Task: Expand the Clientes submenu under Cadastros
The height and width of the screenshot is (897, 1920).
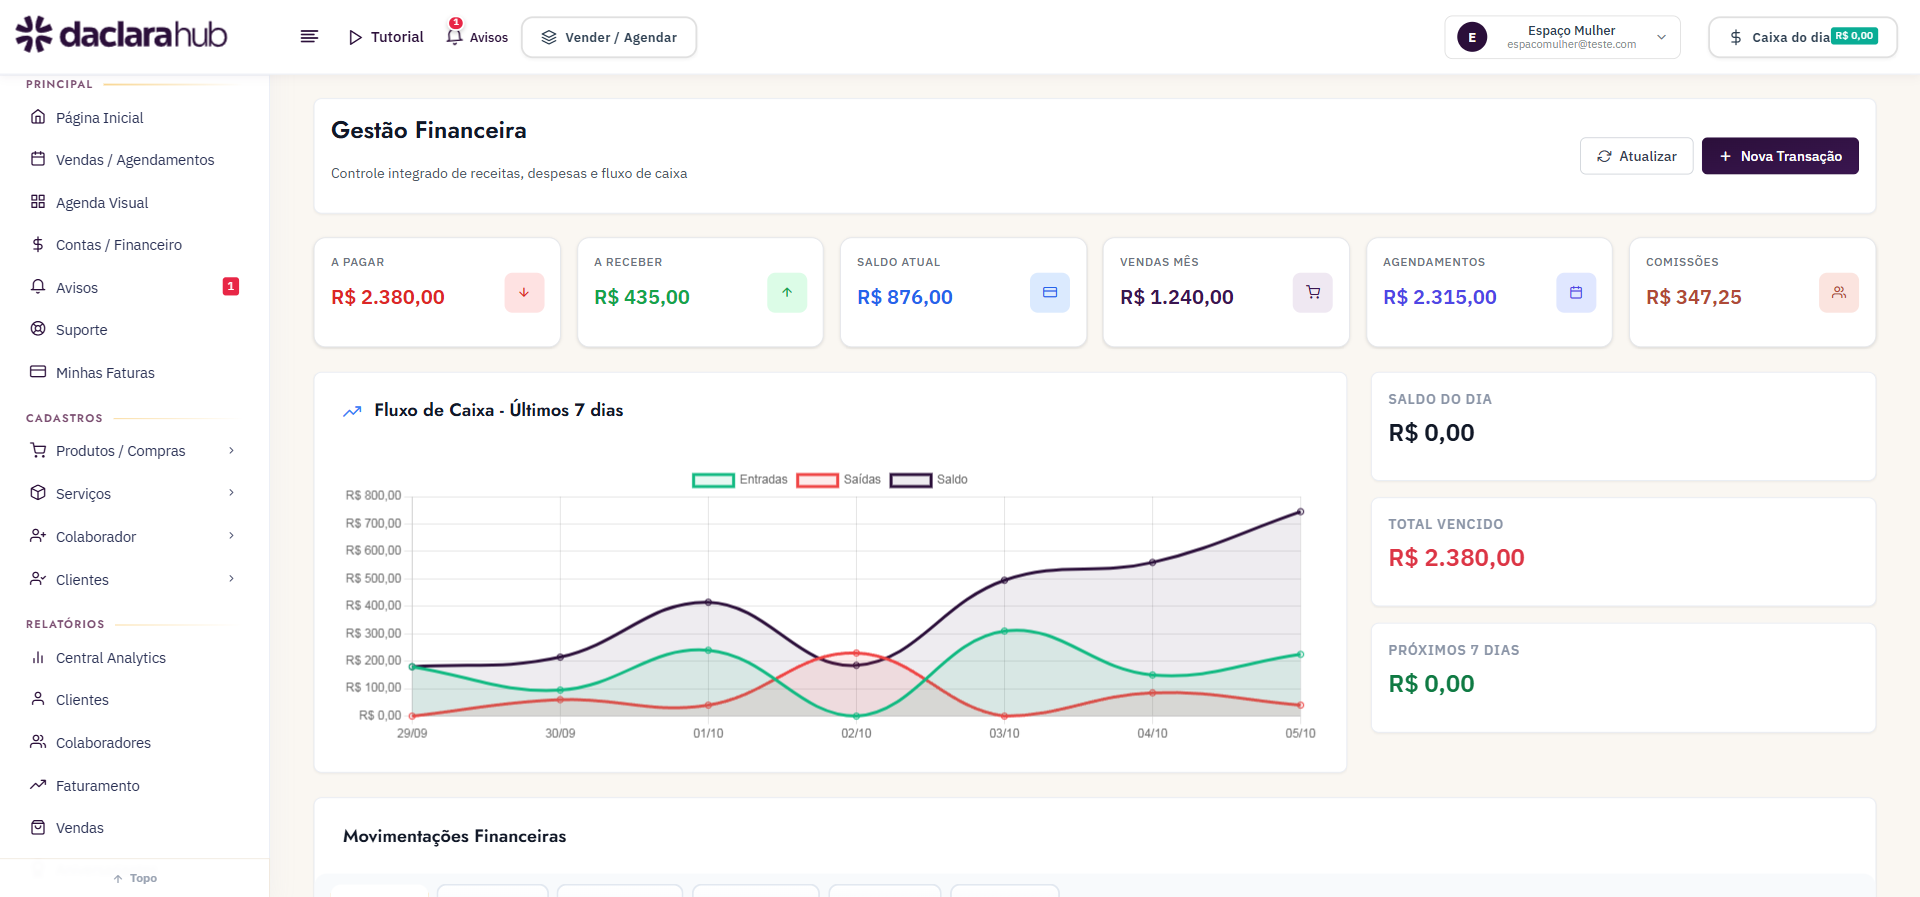Action: (231, 579)
